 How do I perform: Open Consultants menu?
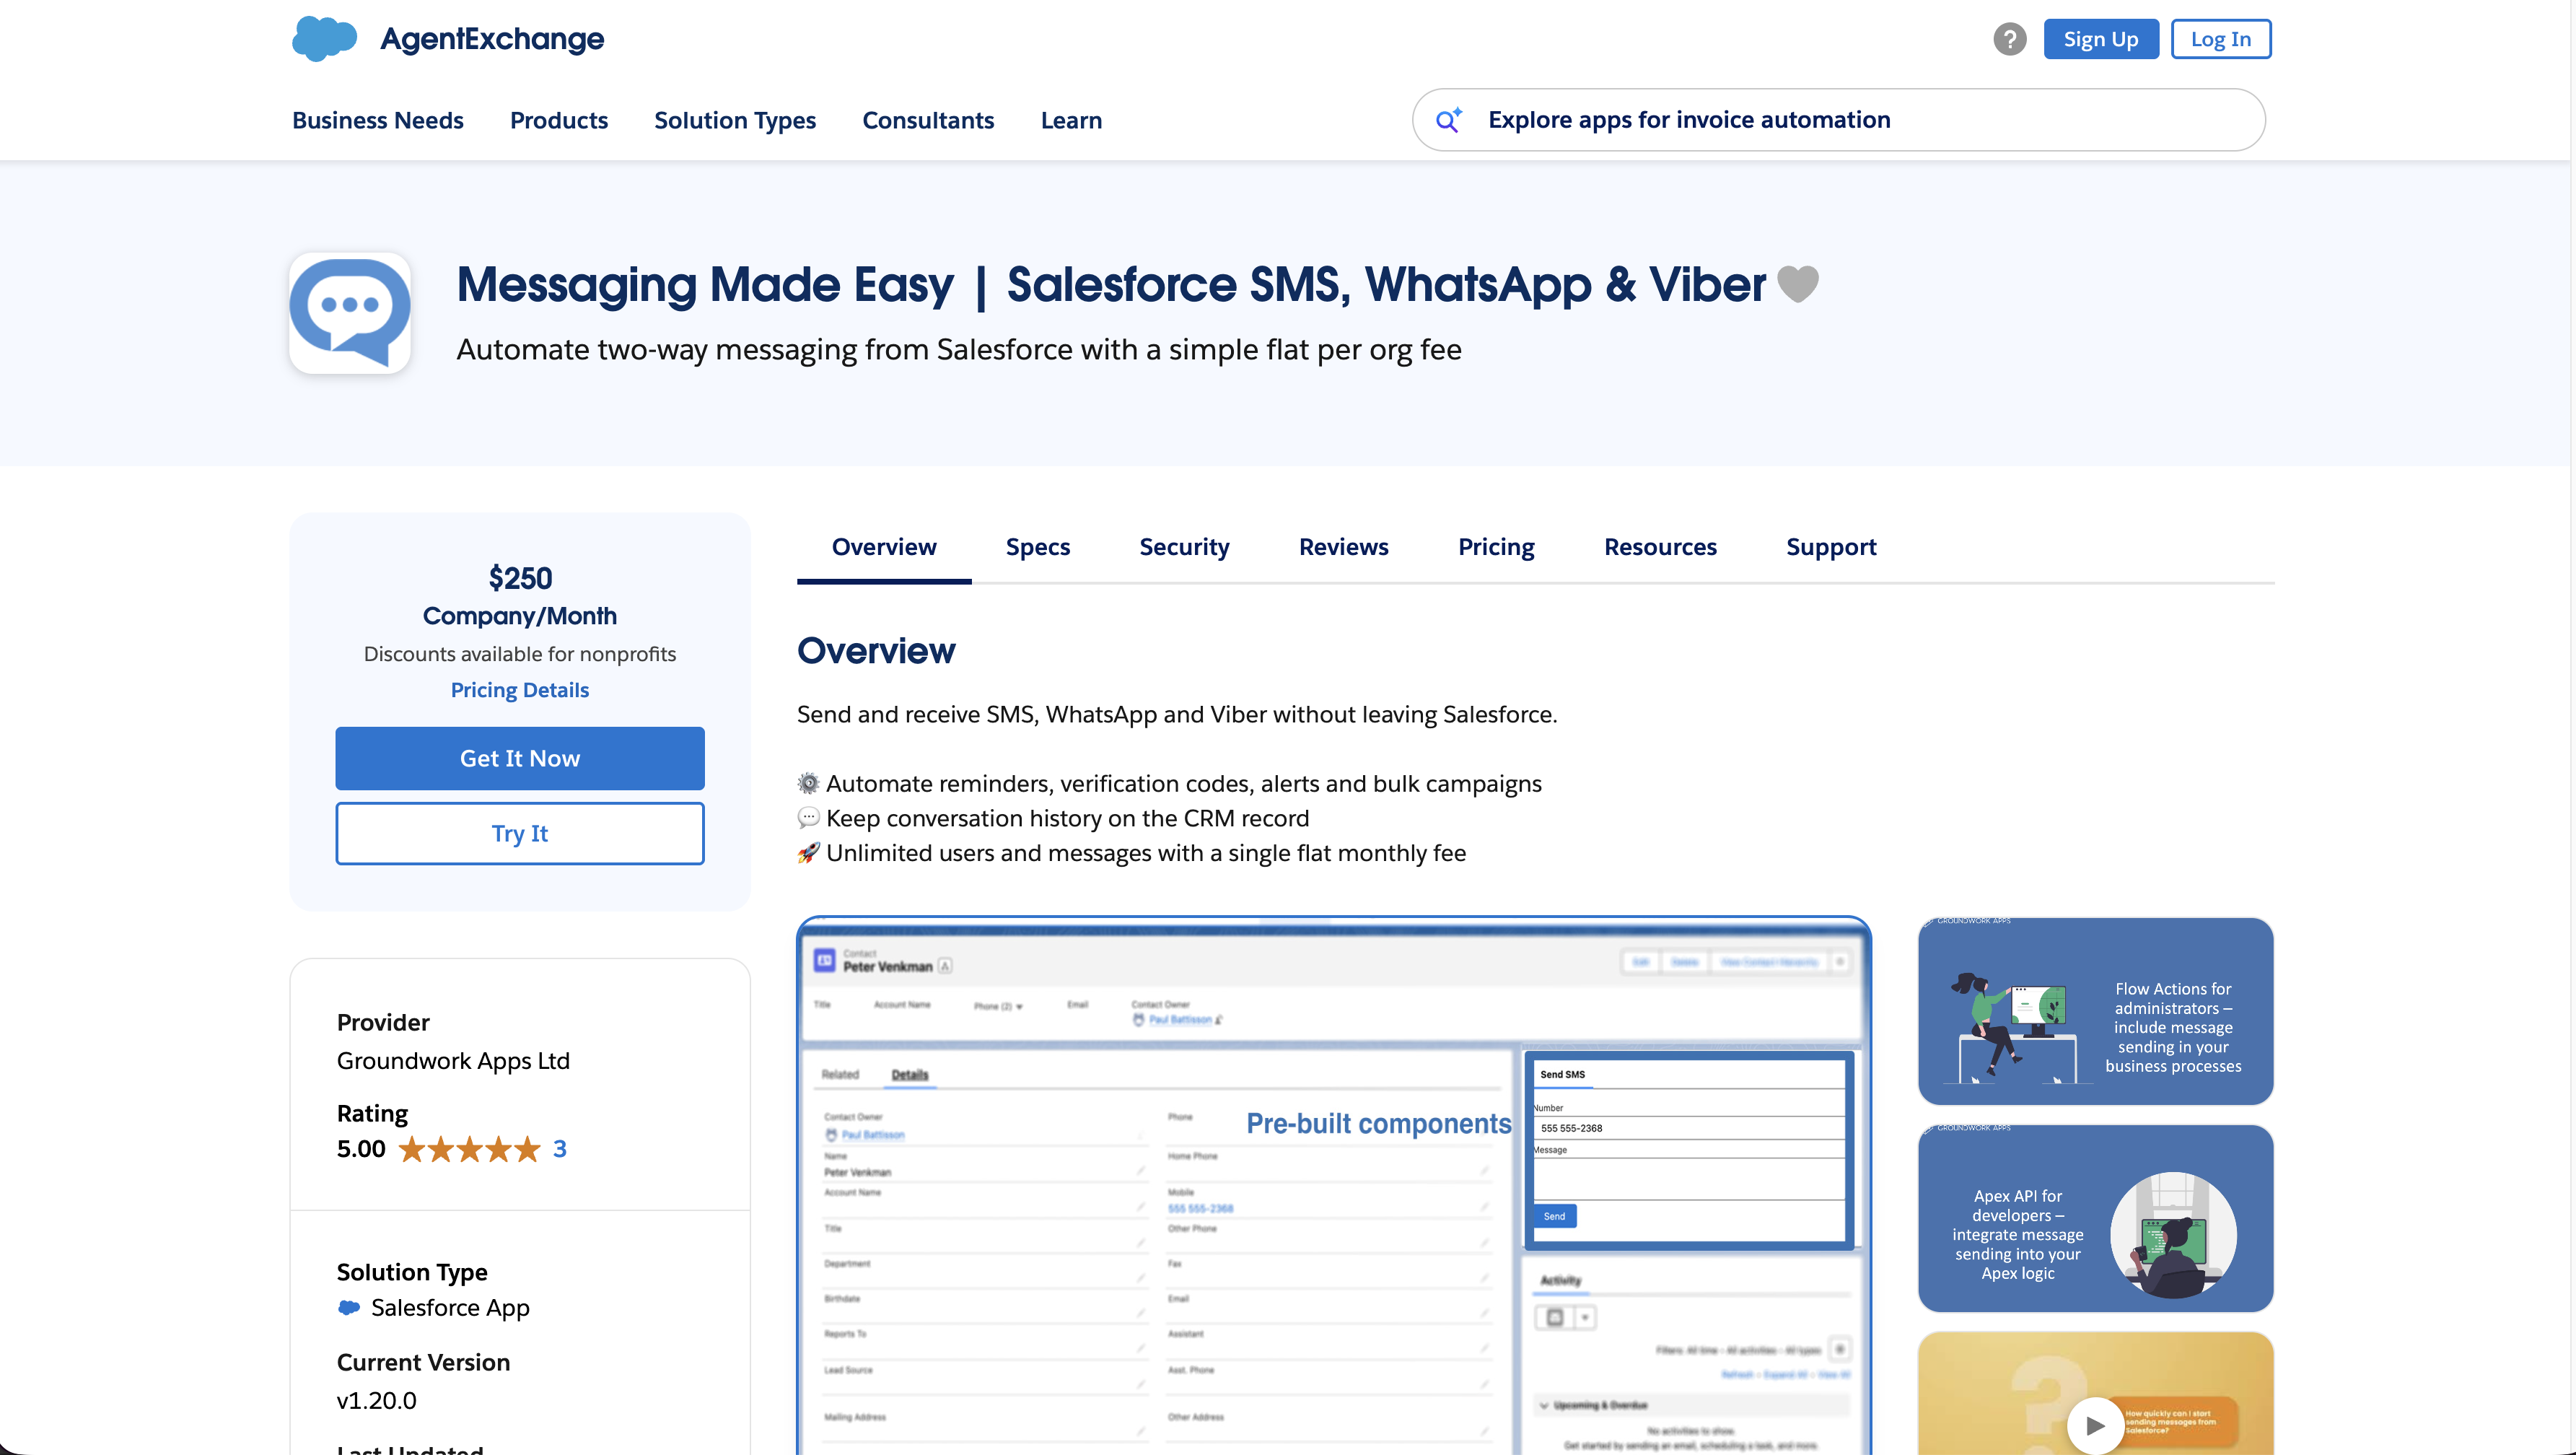pos(928,120)
